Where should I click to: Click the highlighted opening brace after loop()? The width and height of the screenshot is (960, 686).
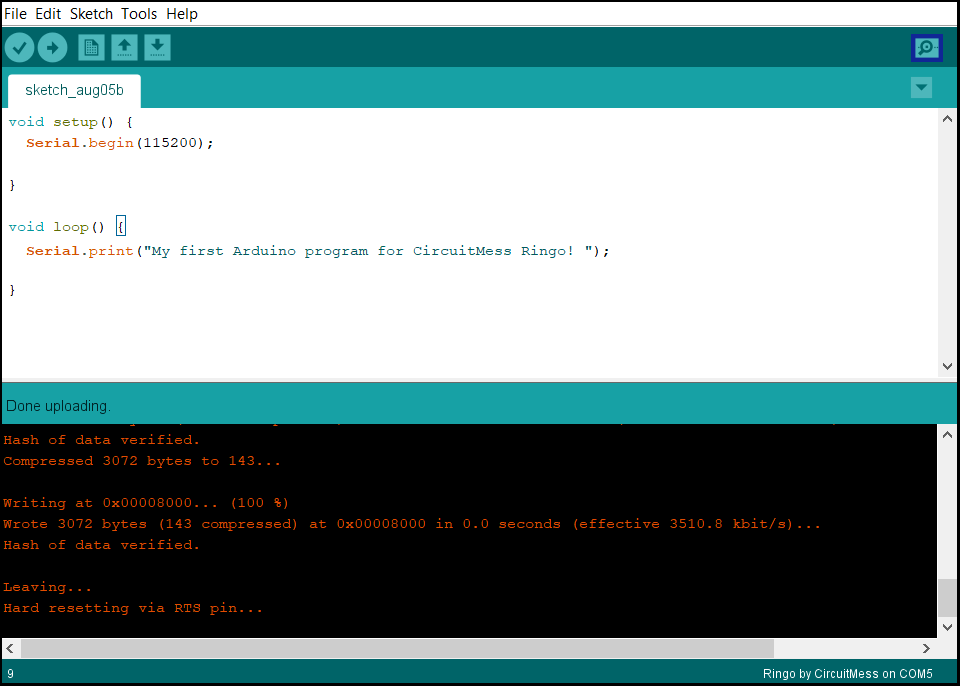[x=121, y=227]
